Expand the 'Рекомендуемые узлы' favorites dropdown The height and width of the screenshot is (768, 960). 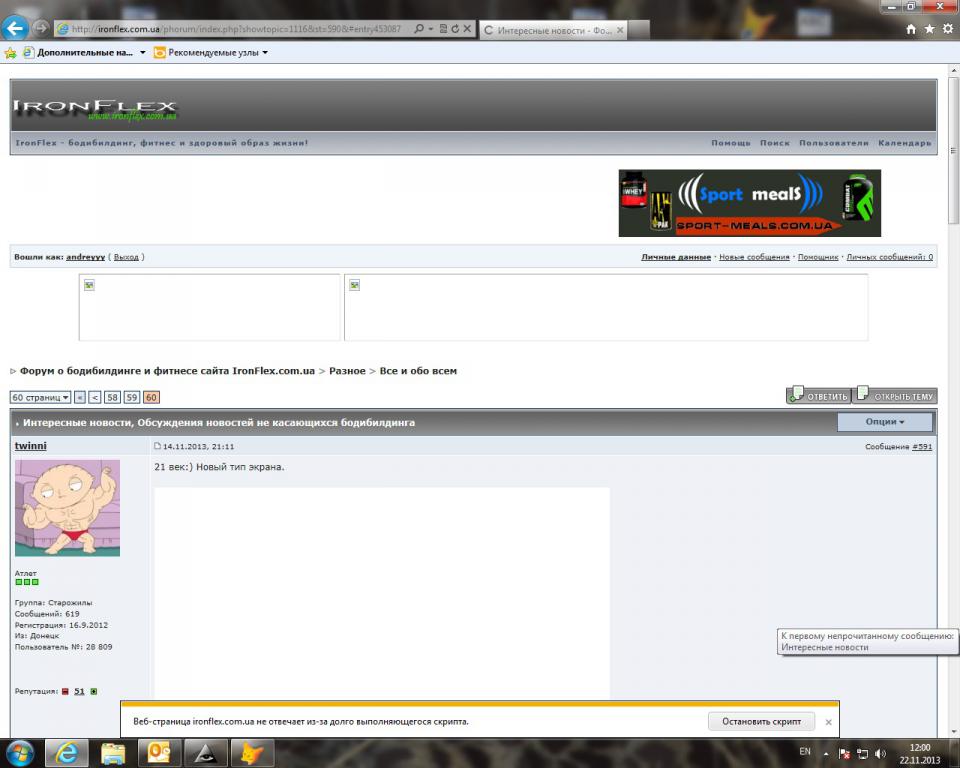(x=211, y=52)
